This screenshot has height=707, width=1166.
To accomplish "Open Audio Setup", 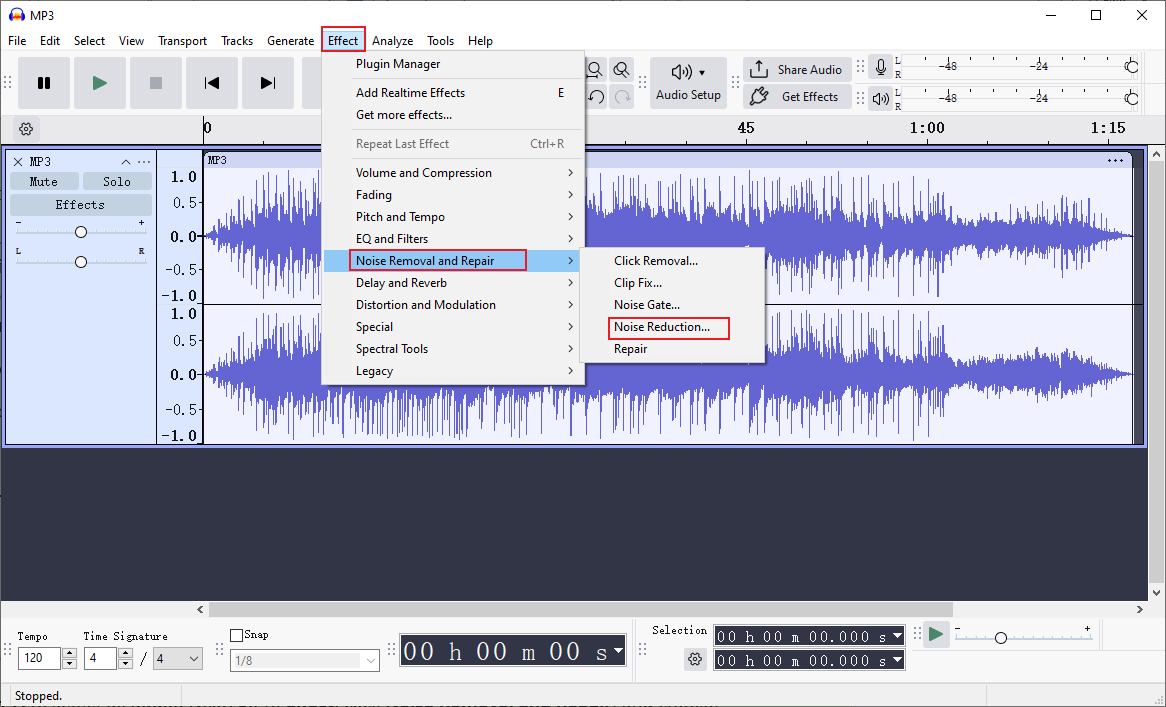I will point(688,82).
